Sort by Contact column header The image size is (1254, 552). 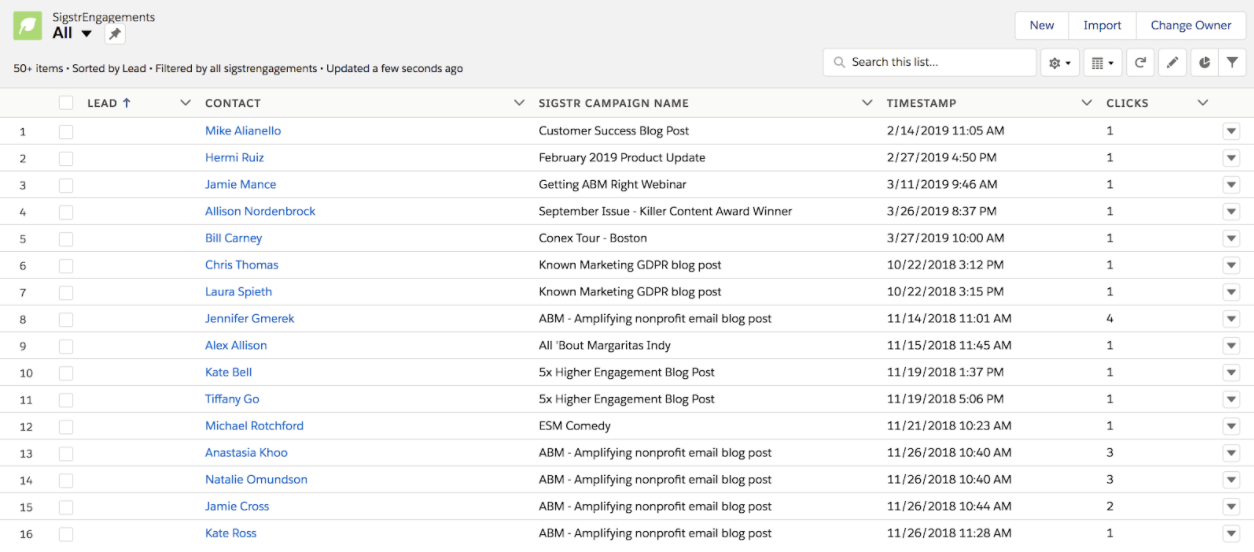click(x=233, y=103)
